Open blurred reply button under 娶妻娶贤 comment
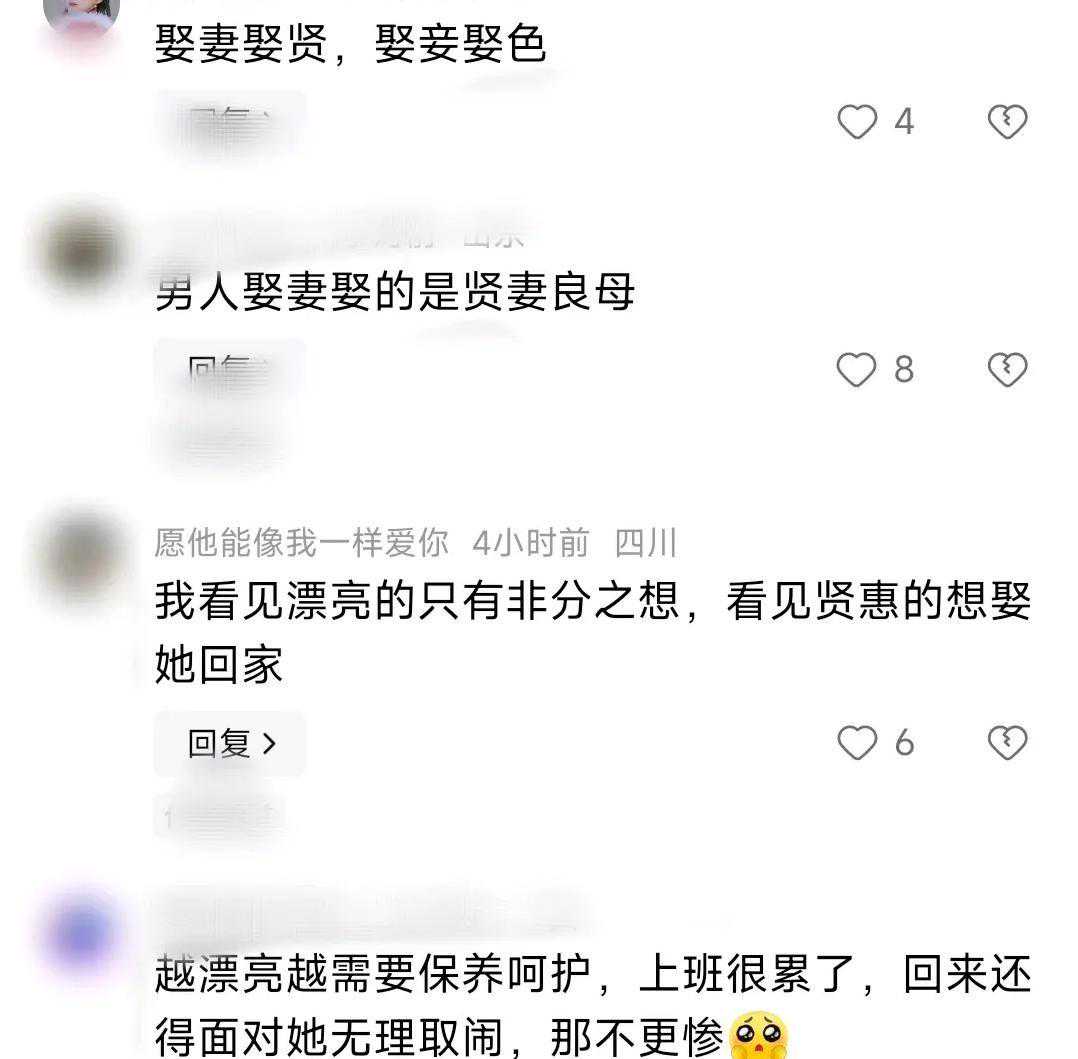This screenshot has width=1078, height=1059. click(x=230, y=124)
